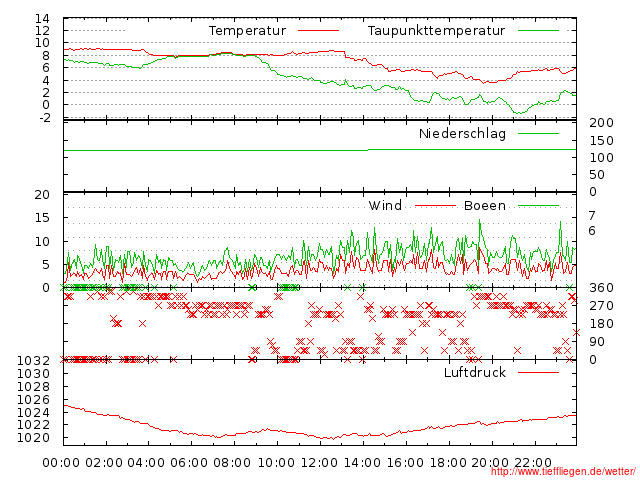Open the tieffliegen.de/wetter link
The image size is (640, 480).
[563, 471]
